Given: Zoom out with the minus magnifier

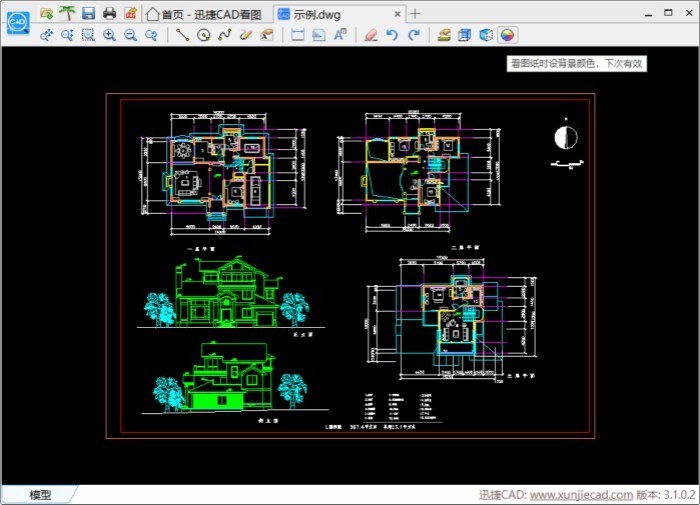Looking at the screenshot, I should click(x=130, y=35).
